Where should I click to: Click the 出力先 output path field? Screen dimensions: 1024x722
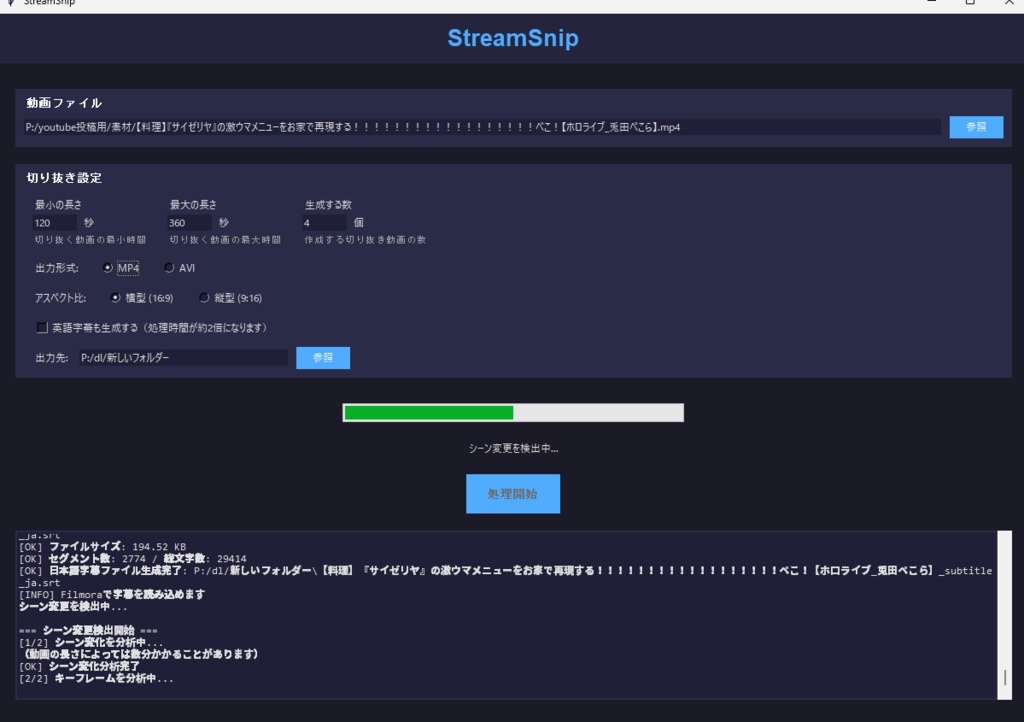(183, 357)
